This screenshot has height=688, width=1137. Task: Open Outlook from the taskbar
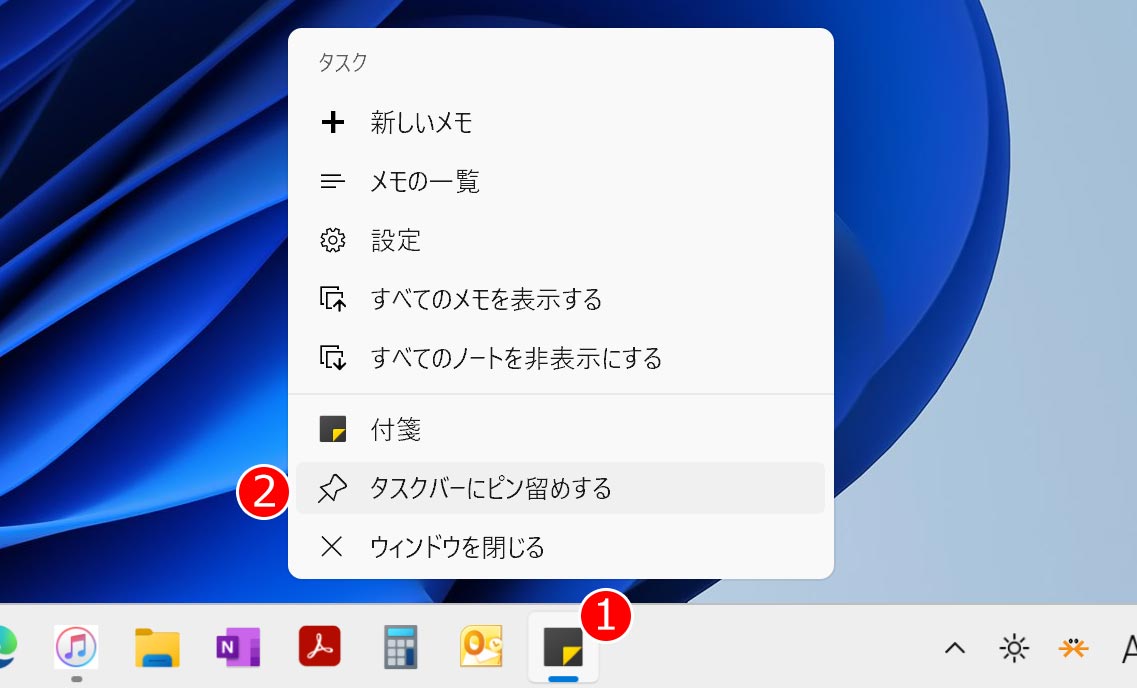pyautogui.click(x=482, y=648)
